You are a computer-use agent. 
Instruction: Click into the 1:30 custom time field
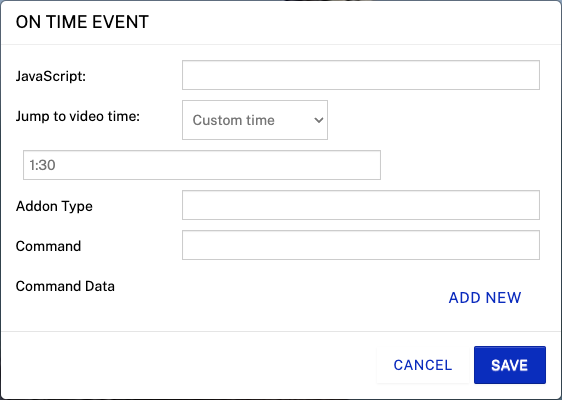click(202, 165)
